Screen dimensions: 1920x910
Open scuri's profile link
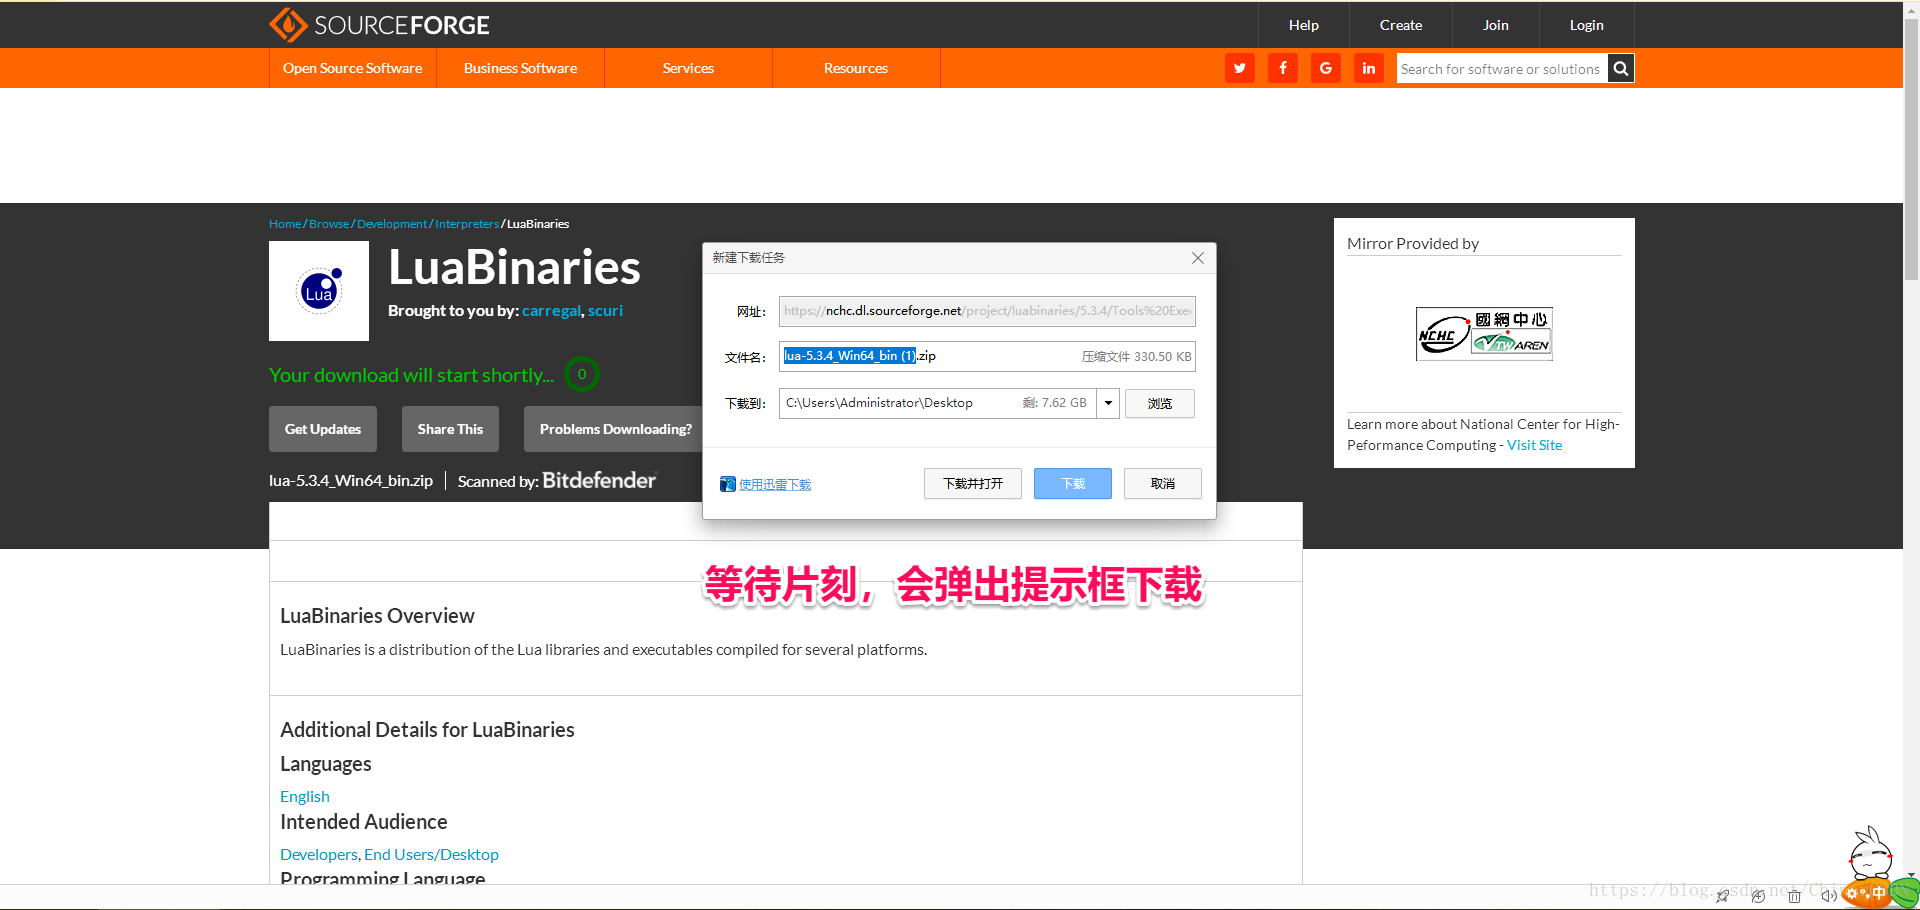coord(605,311)
